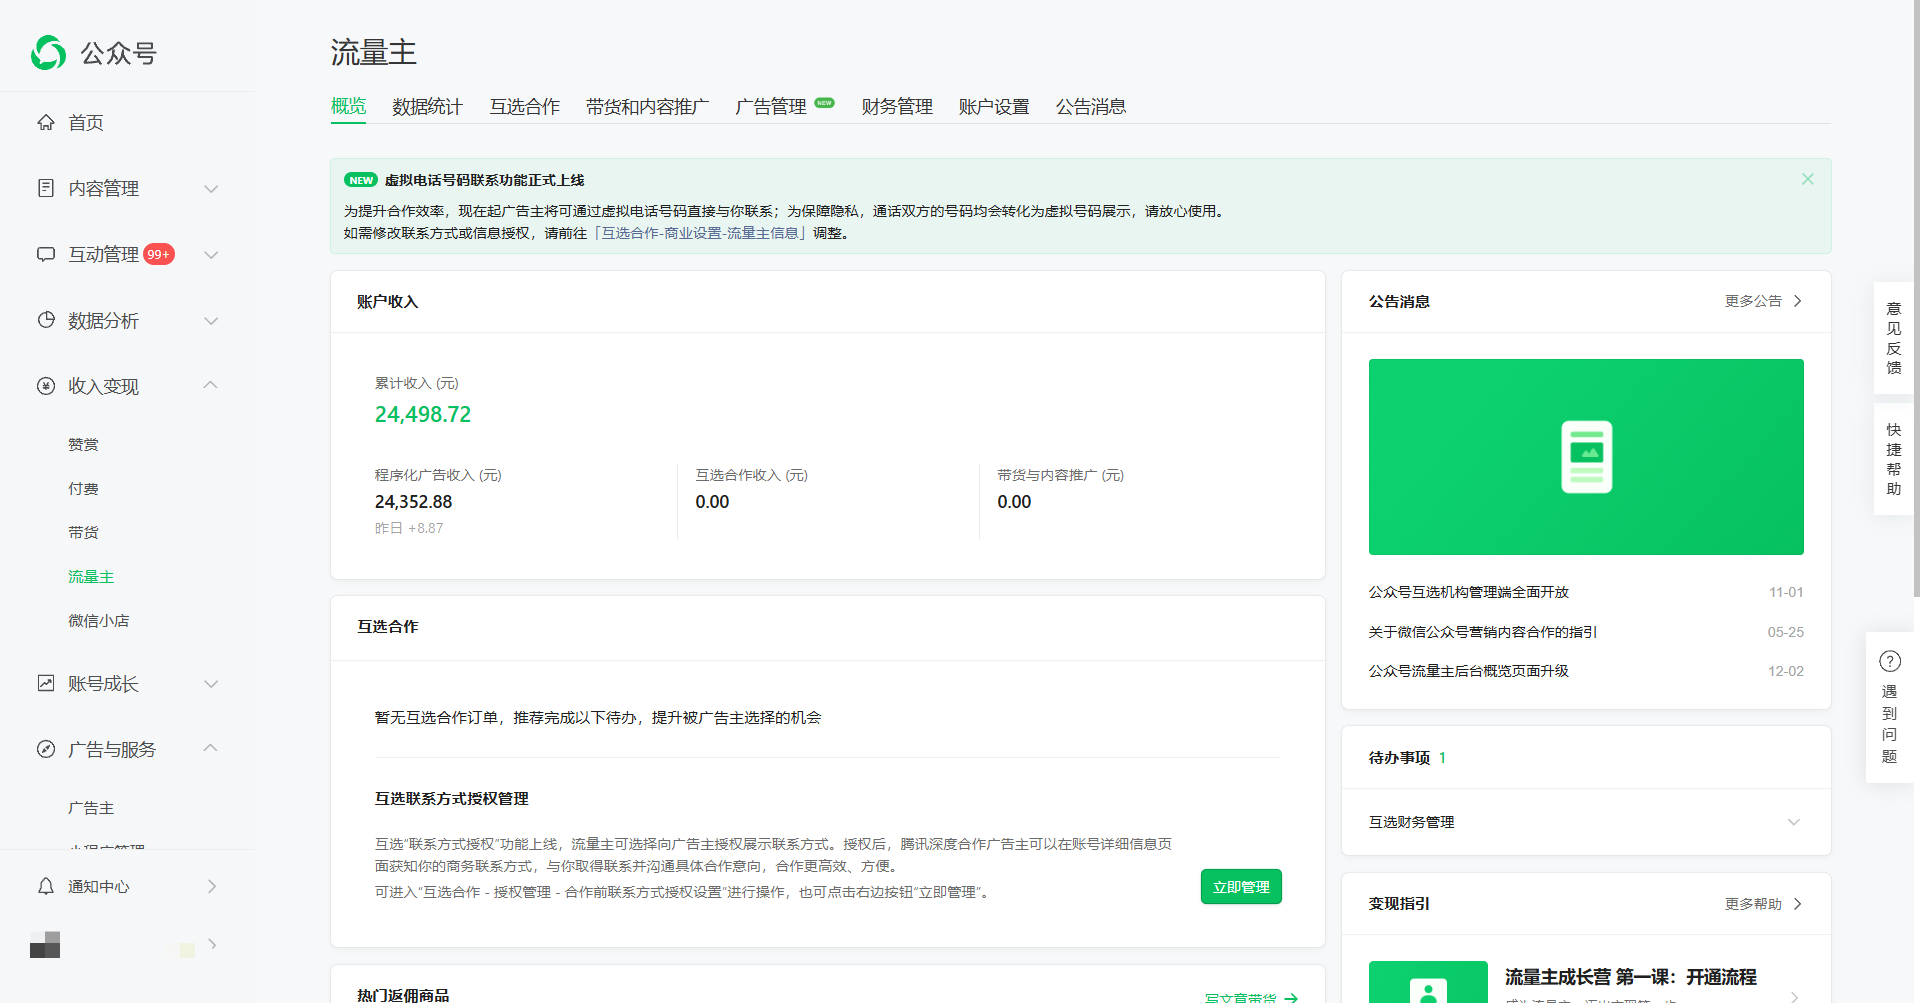
Task: Click the 数据分析 pie chart icon
Action: click(x=46, y=321)
